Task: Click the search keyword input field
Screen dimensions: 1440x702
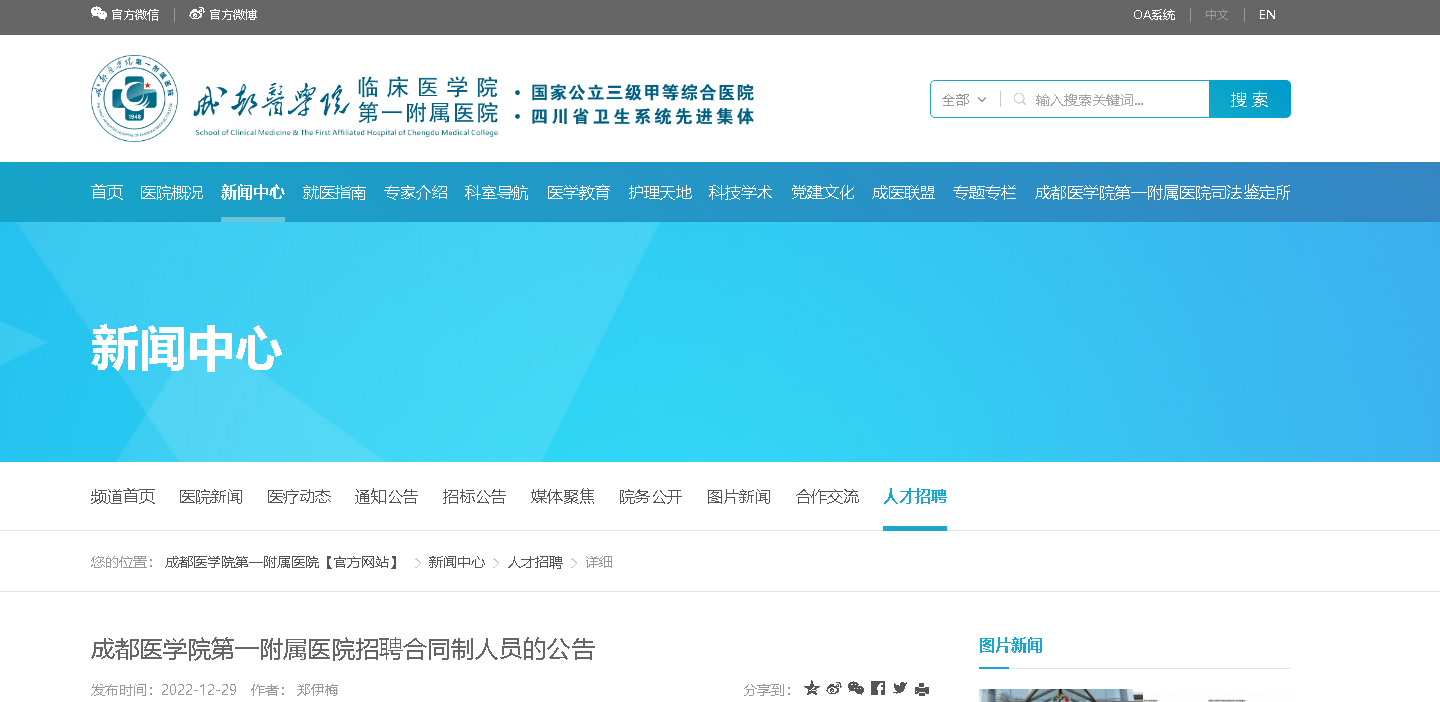Action: 1115,100
